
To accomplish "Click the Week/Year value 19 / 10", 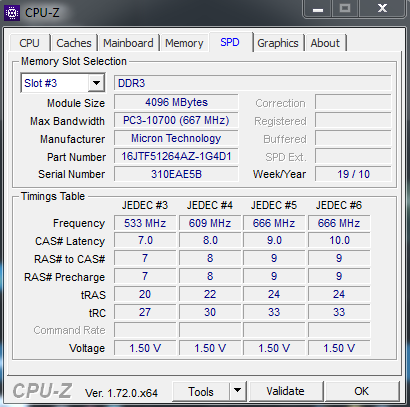I will click(x=353, y=174).
